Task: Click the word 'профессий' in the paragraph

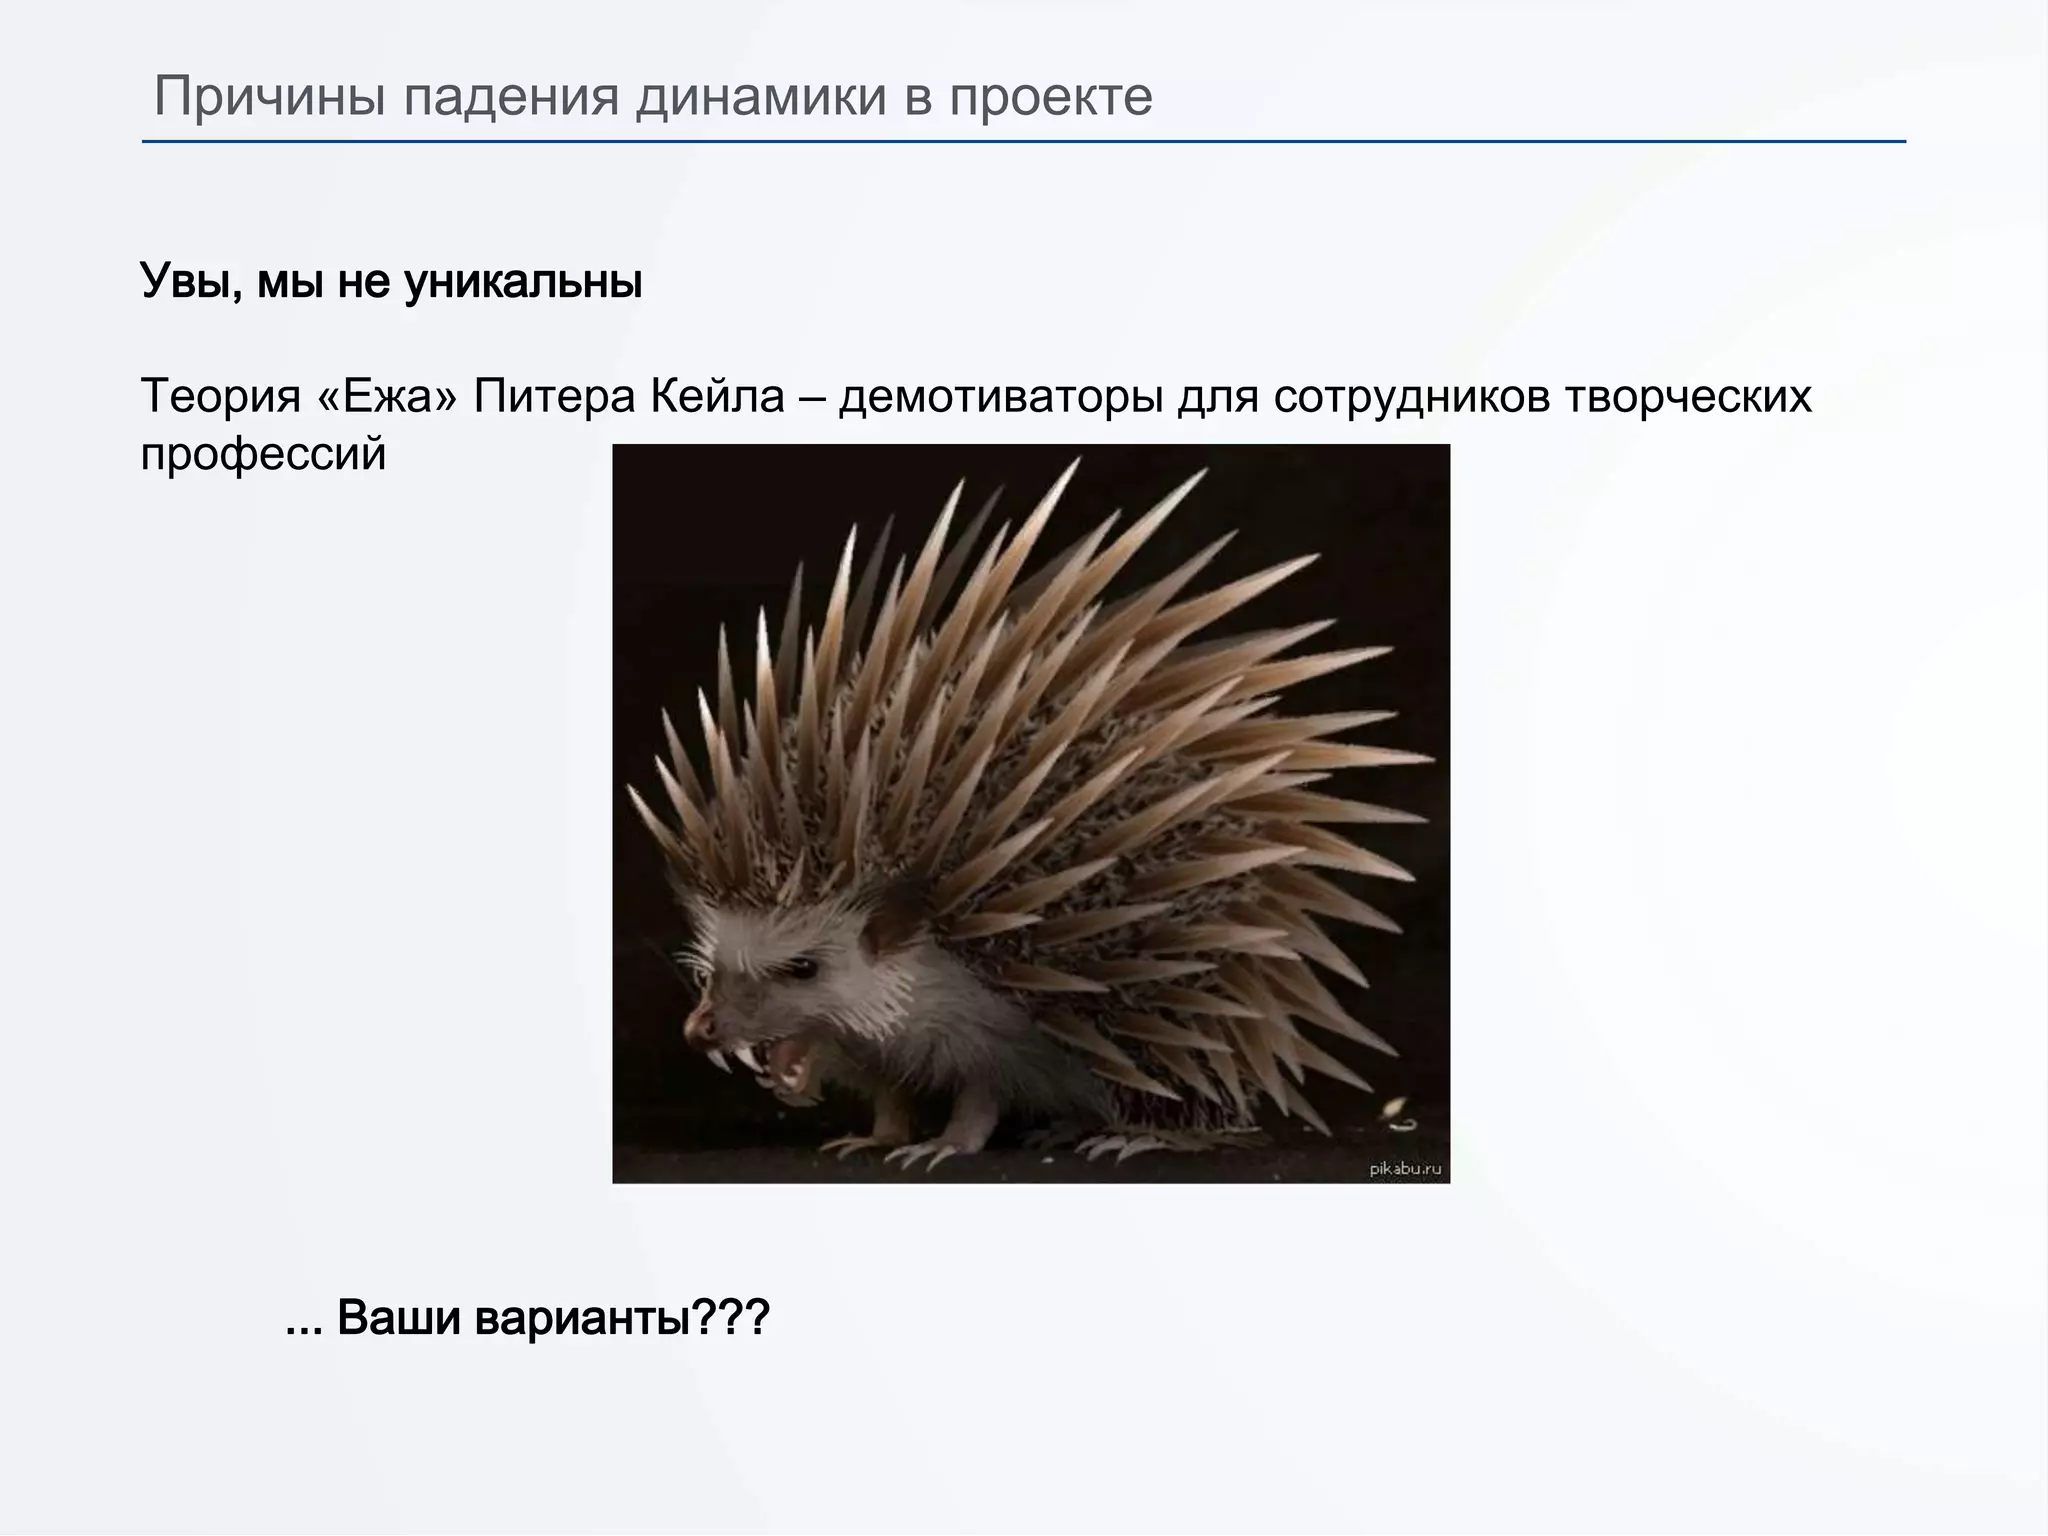Action: pos(263,454)
